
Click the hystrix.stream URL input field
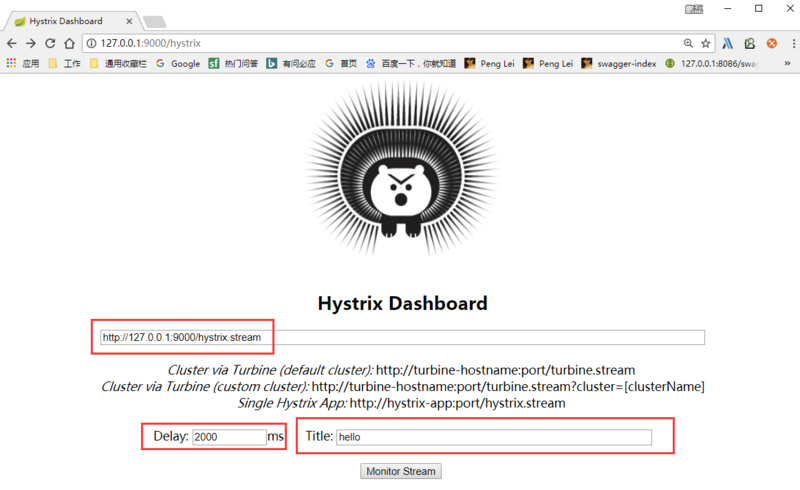[403, 337]
